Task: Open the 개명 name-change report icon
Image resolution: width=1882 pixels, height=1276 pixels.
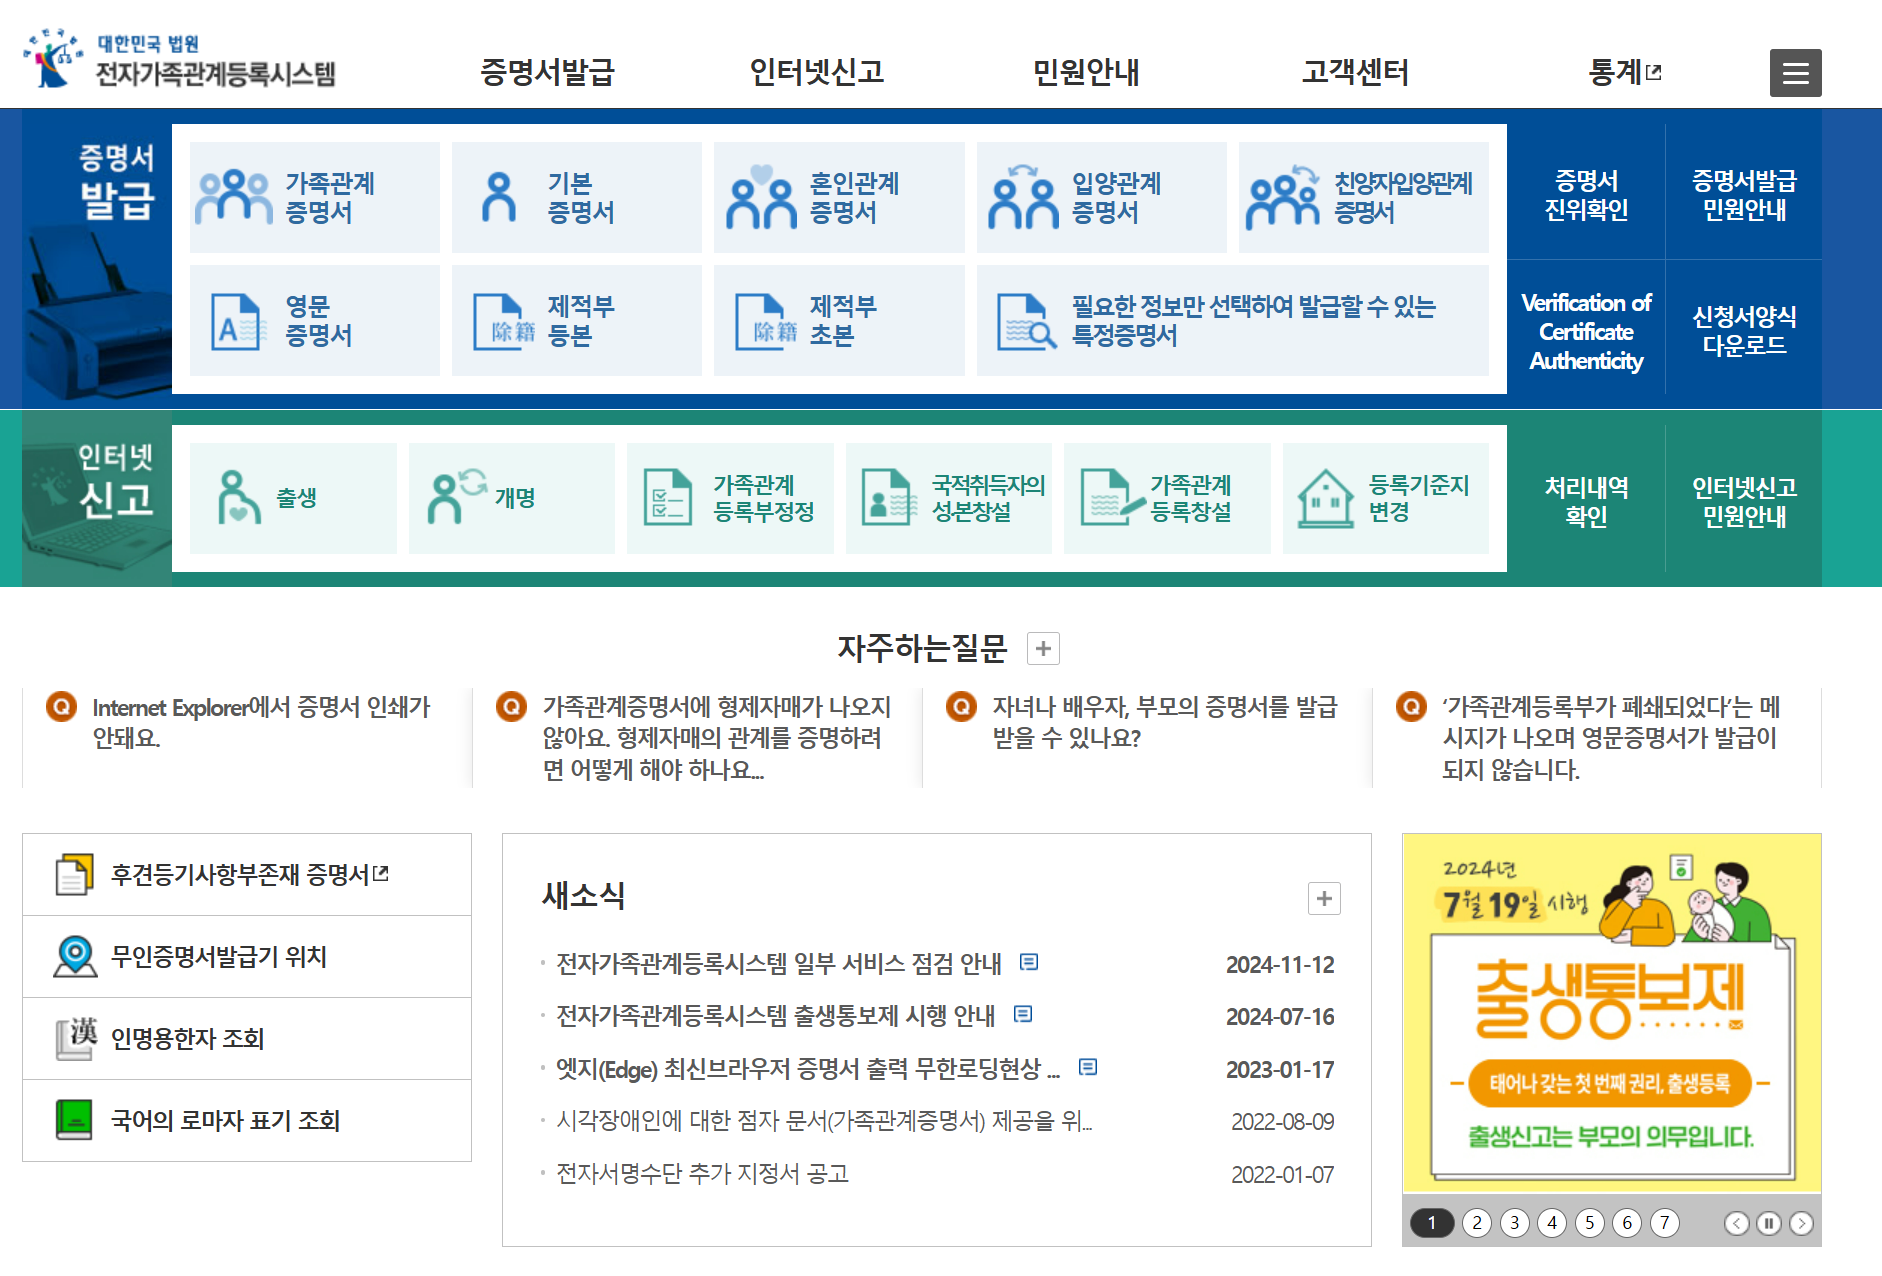Action: tap(510, 497)
